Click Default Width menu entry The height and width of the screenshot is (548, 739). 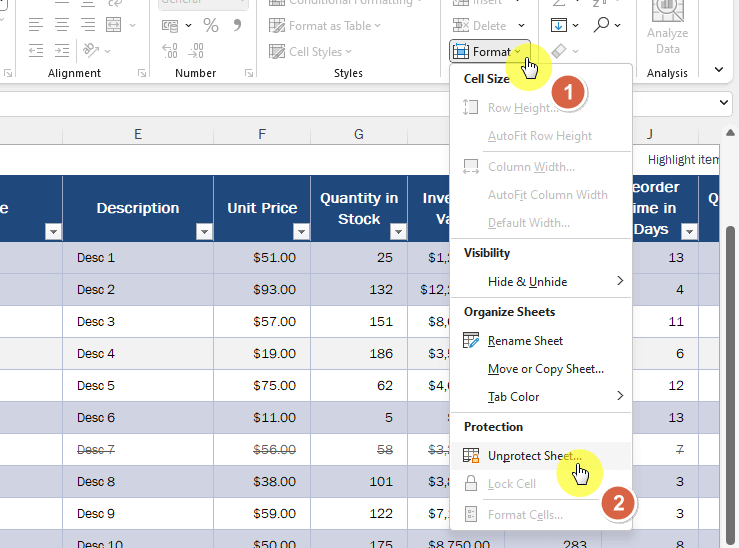541,222
